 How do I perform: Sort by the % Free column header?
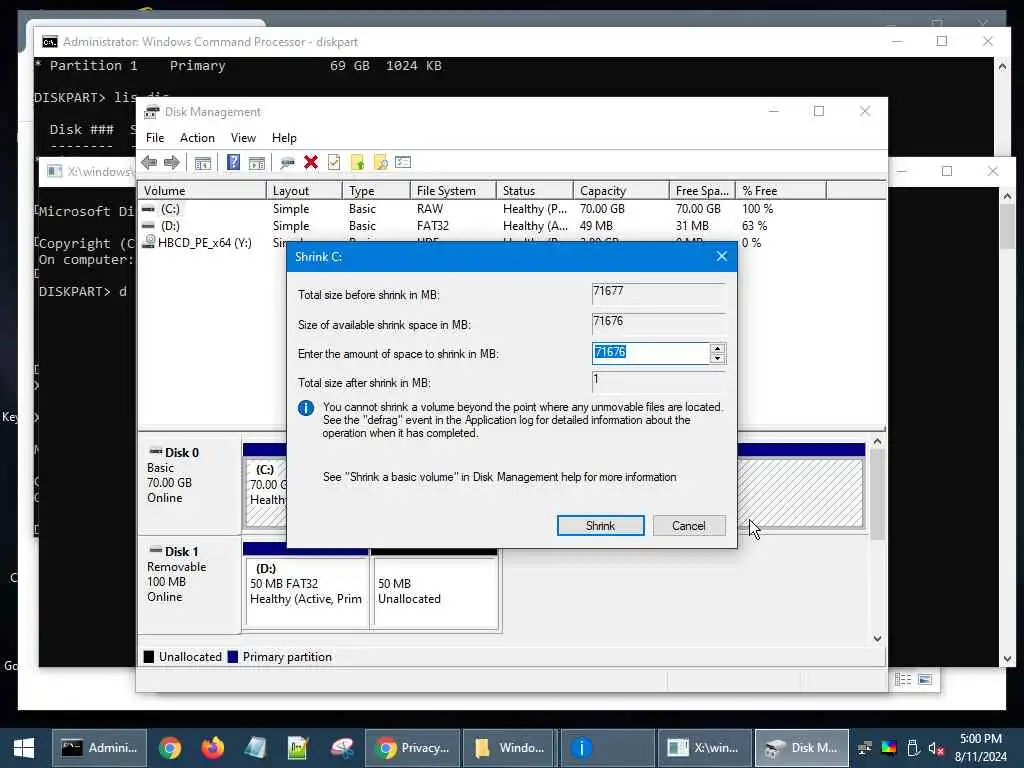781,191
